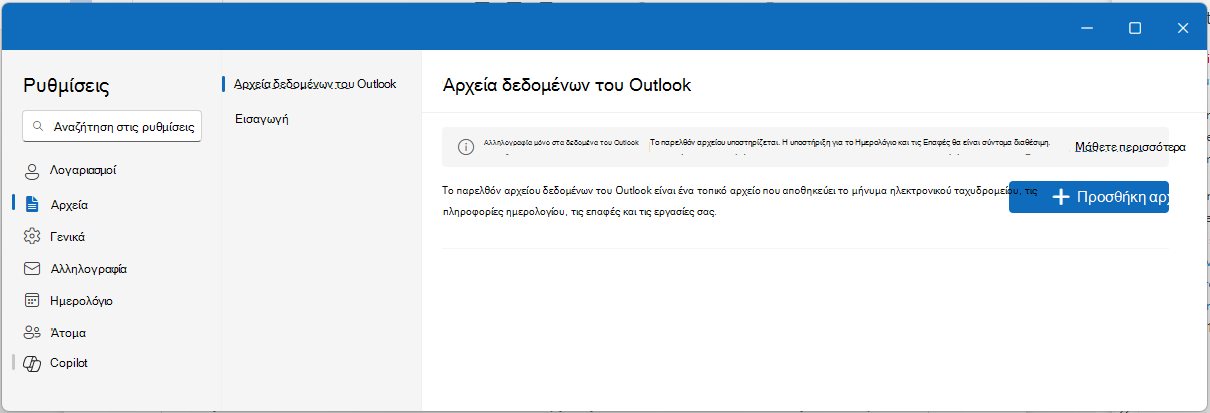
Task: Click the plus icon on the Προσθήκη button
Action: coord(1062,197)
